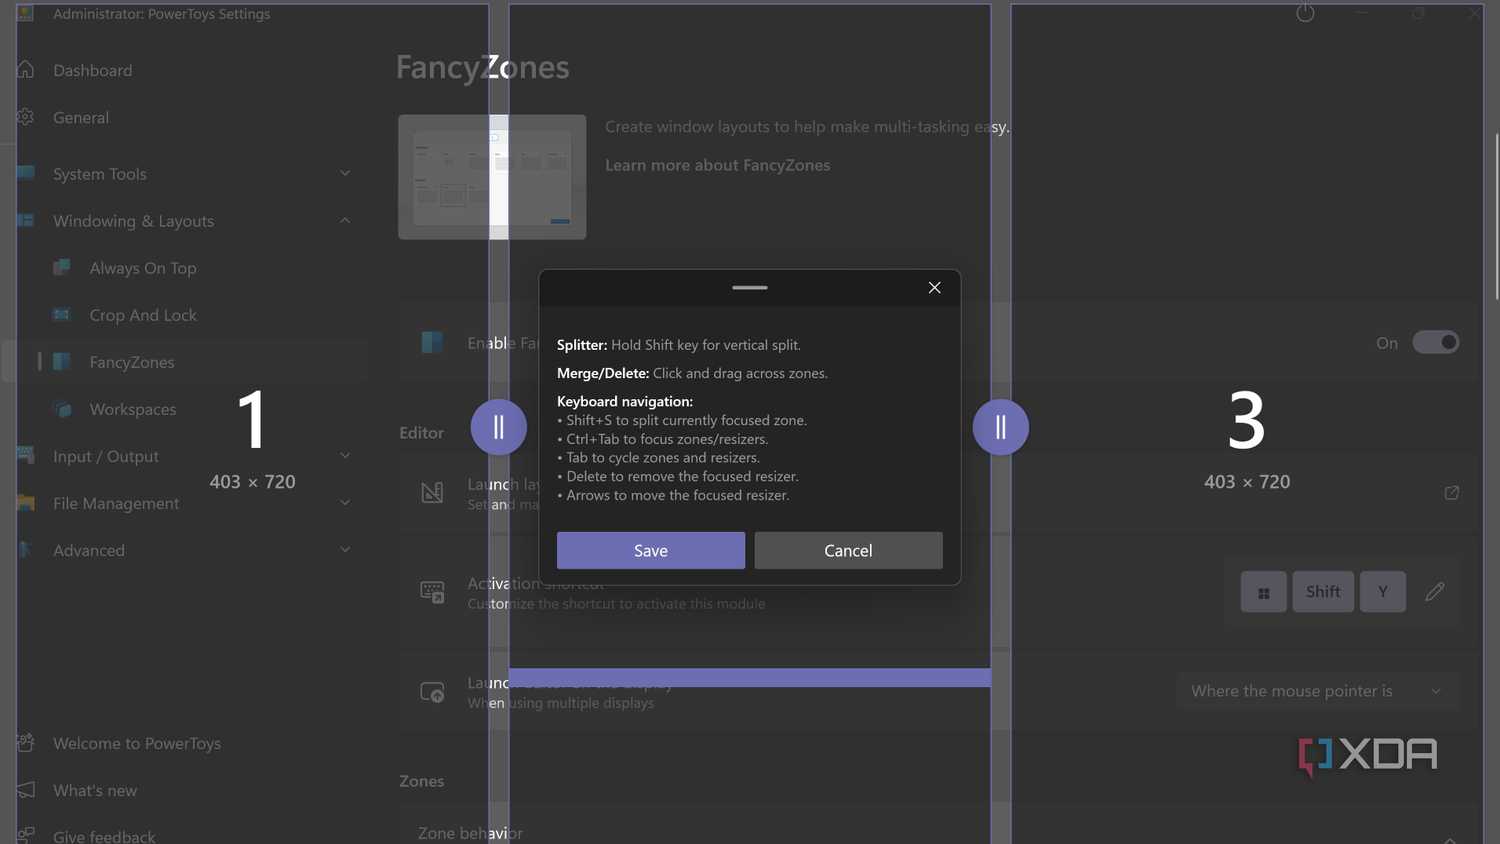Click the Welcome to PowerToys icon
This screenshot has height=844, width=1500.
click(26, 743)
